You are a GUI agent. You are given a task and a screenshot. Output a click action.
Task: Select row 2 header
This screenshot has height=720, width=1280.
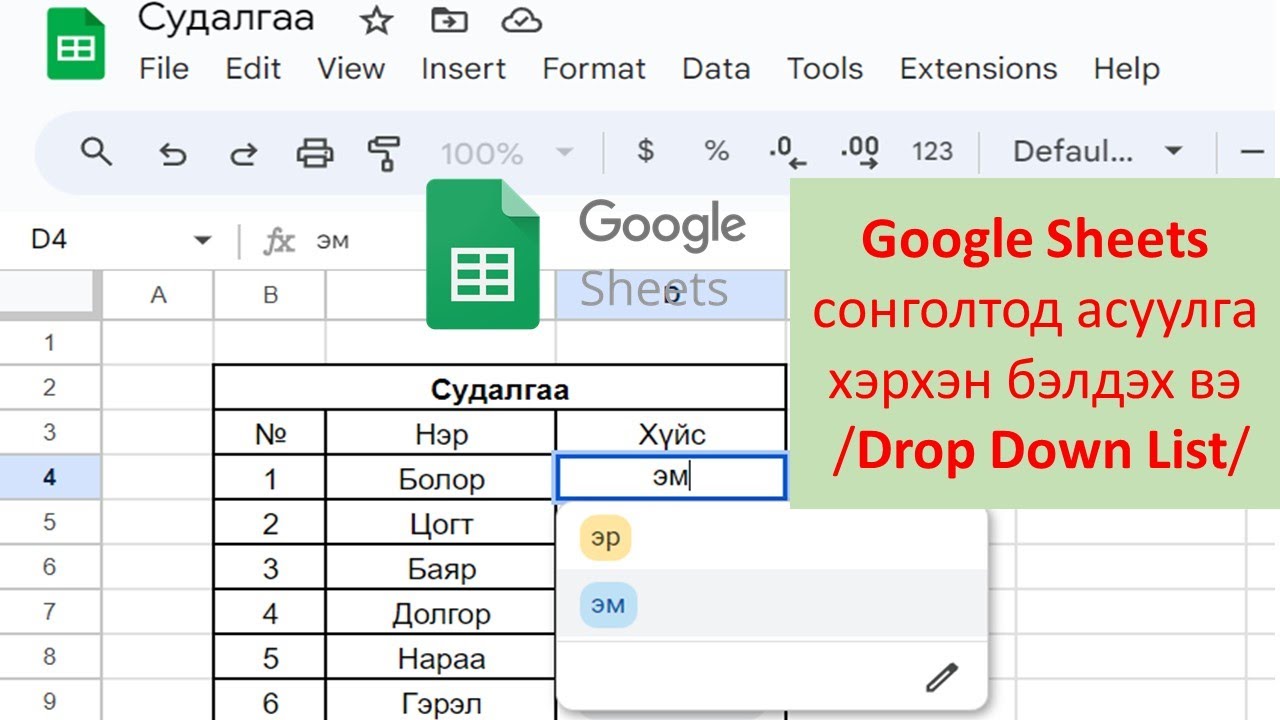[50, 388]
